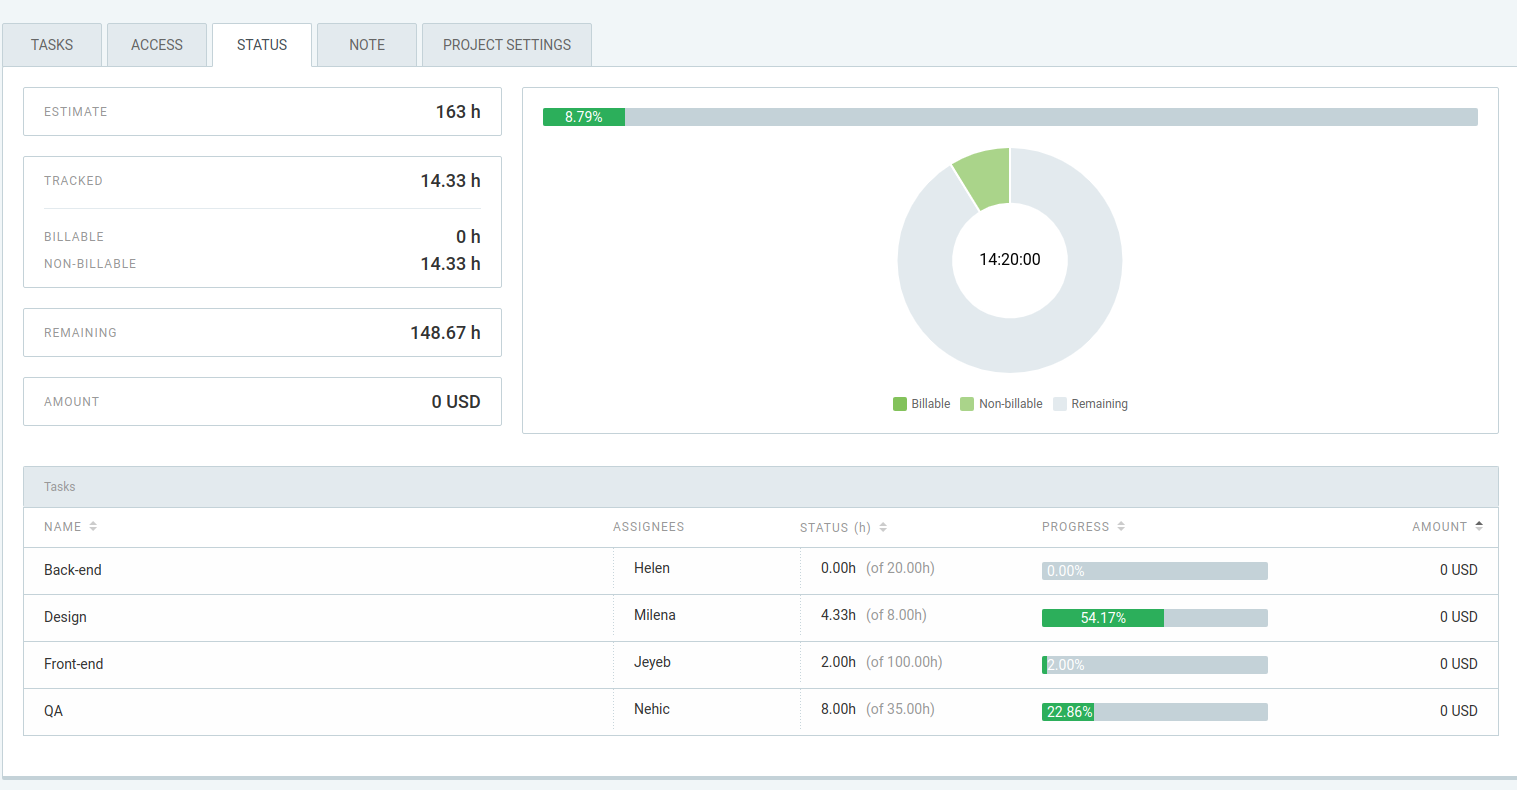The width and height of the screenshot is (1517, 790).
Task: Click the 8.79% overall progress bar
Action: point(1010,117)
